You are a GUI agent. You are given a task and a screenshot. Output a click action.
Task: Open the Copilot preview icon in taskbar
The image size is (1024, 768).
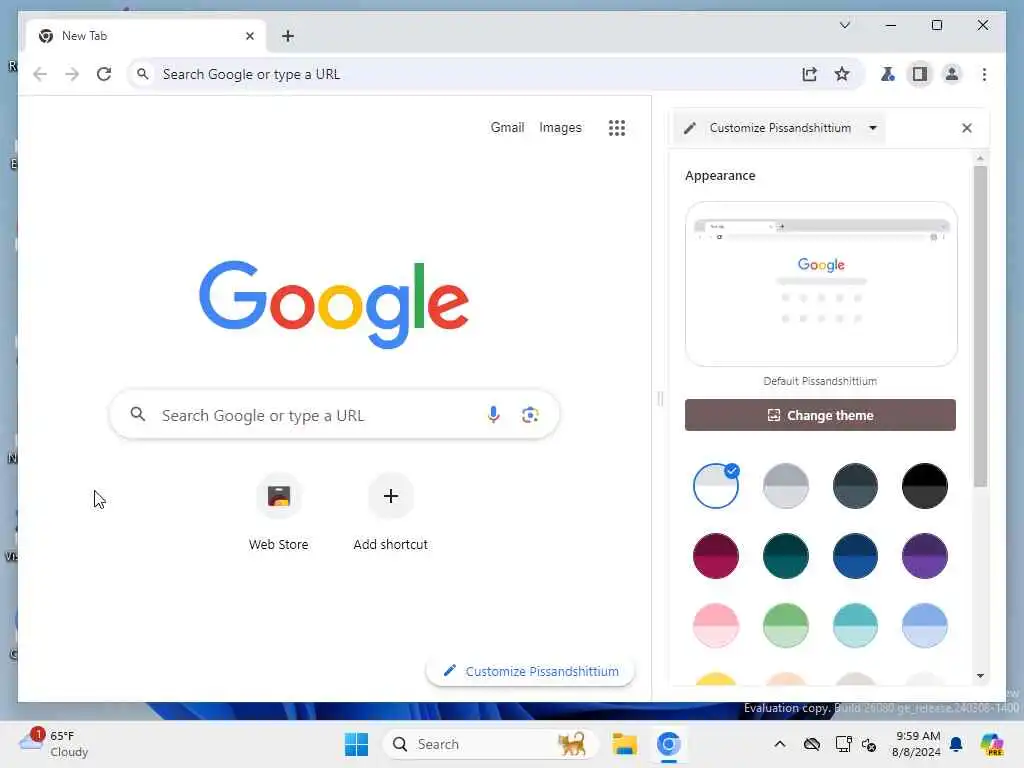pos(992,744)
